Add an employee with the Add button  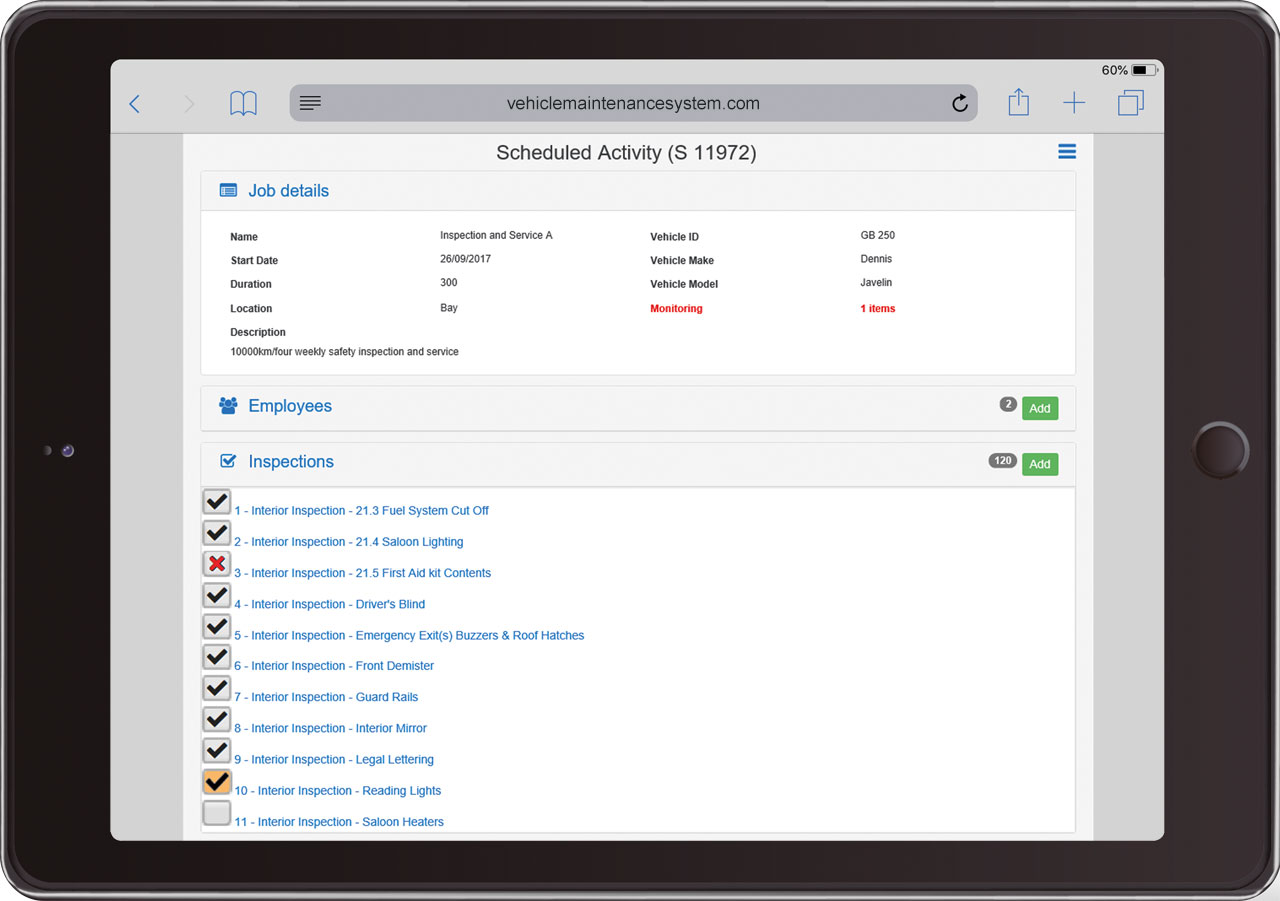tap(1040, 408)
